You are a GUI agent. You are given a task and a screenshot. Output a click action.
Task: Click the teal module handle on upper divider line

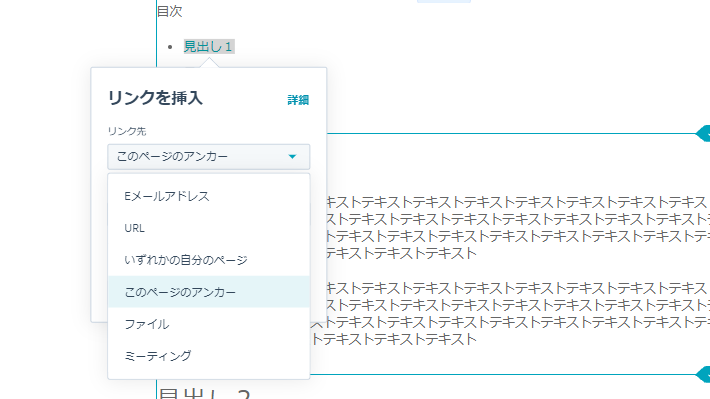(x=703, y=134)
